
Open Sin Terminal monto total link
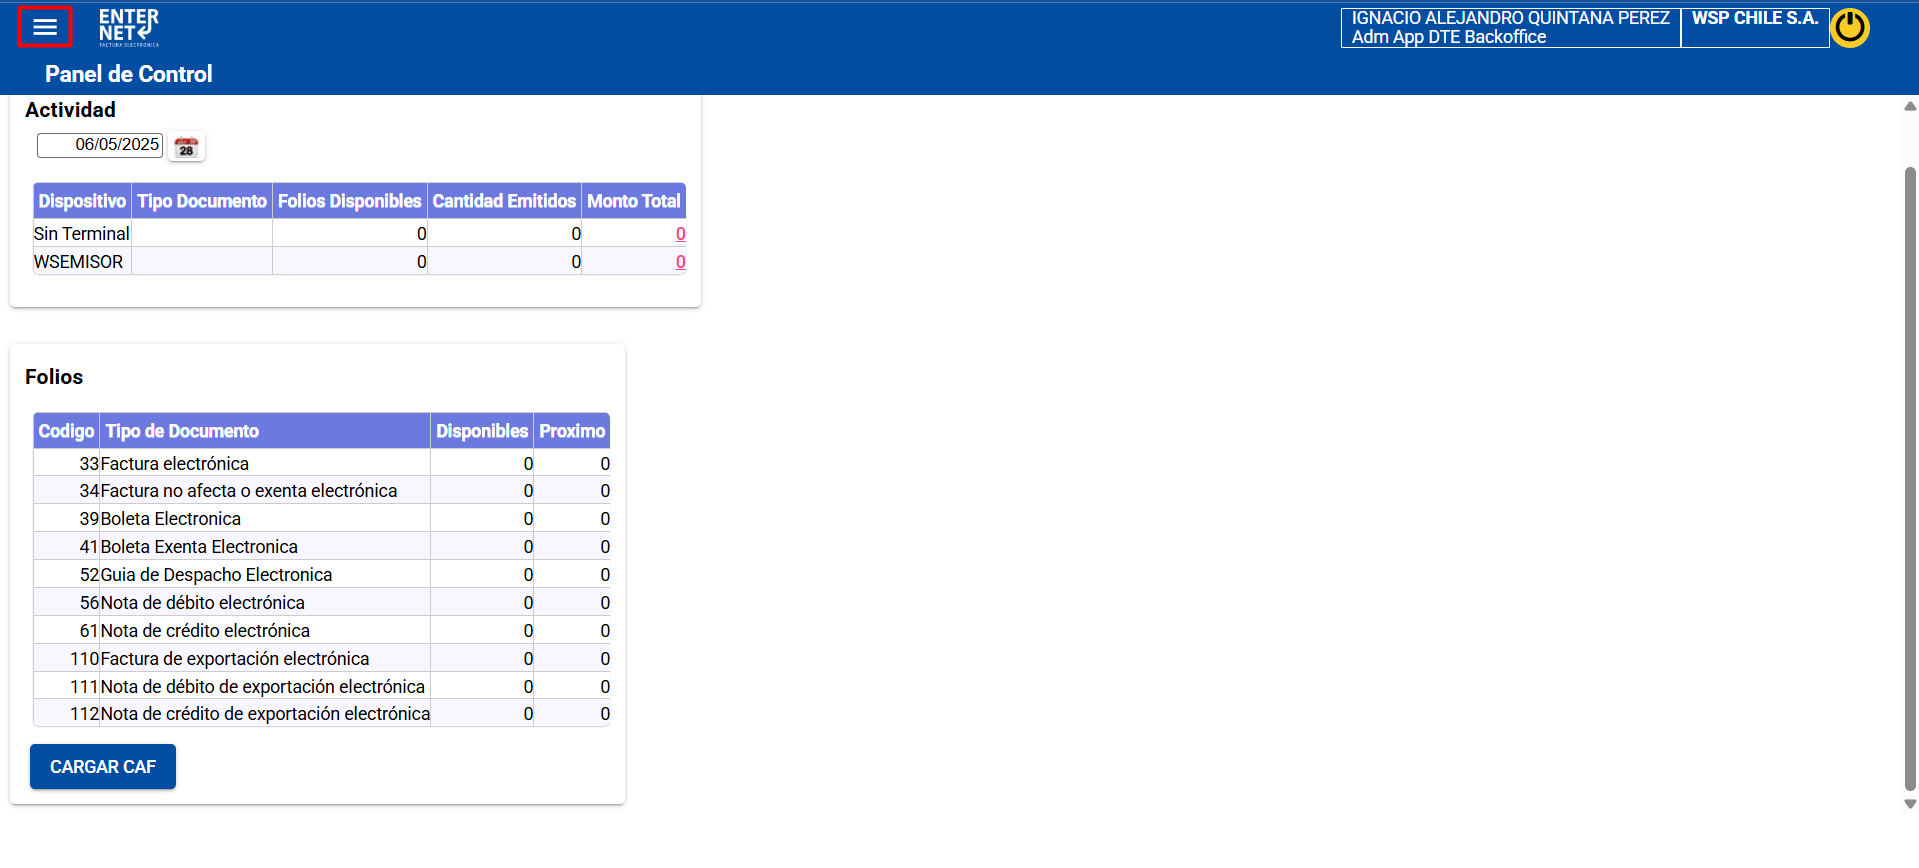[x=680, y=234]
